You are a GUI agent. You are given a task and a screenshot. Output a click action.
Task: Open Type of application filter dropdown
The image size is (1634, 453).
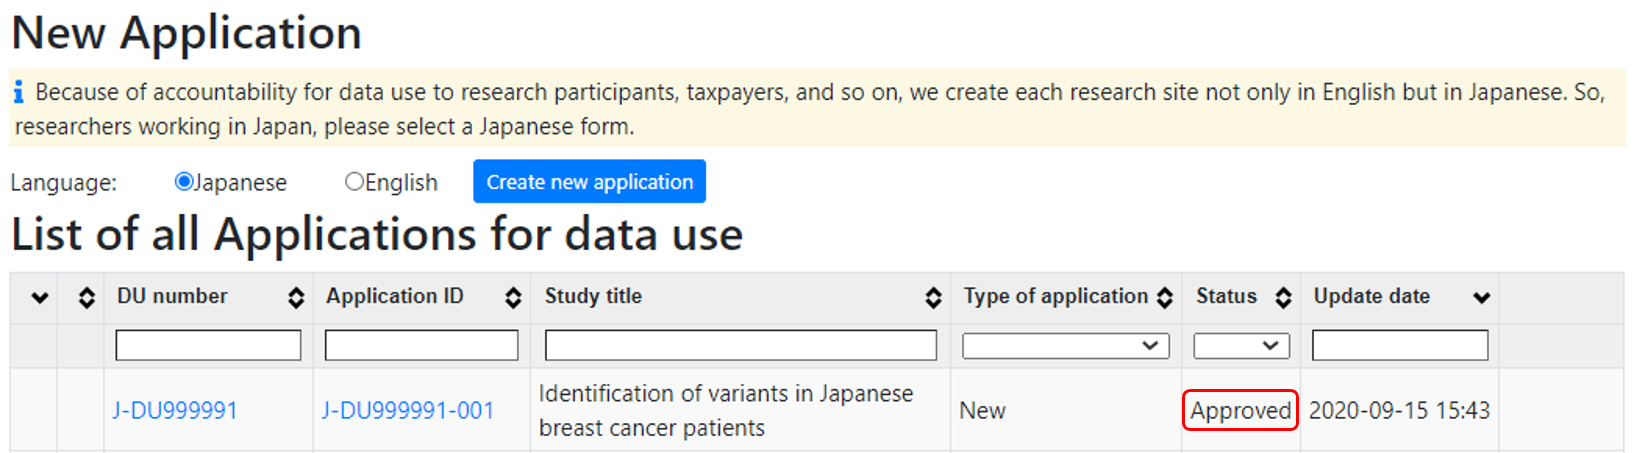point(1065,346)
